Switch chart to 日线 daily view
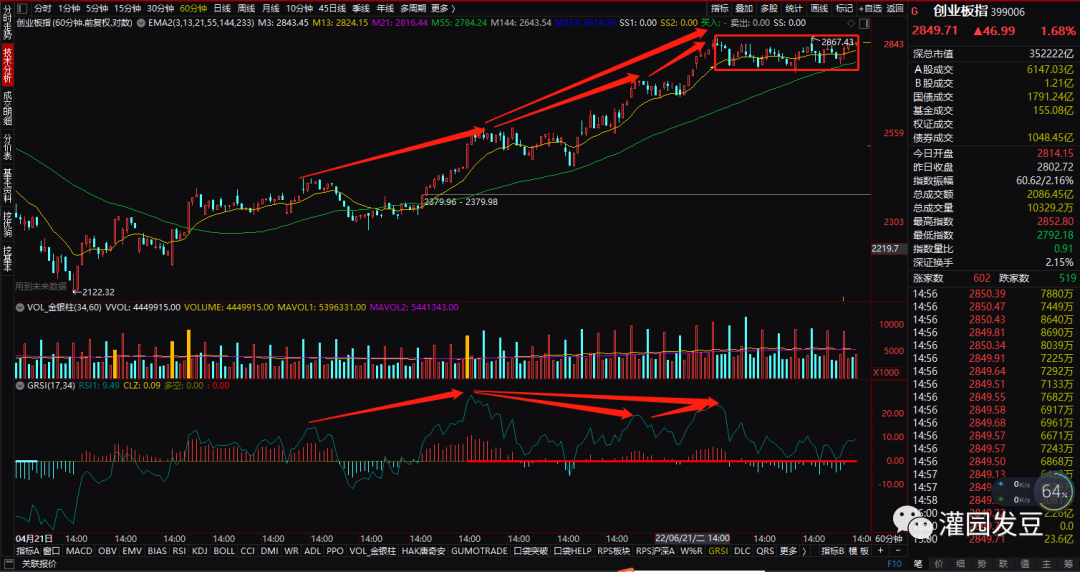Screen dimensions: 1080x572 click(x=222, y=8)
